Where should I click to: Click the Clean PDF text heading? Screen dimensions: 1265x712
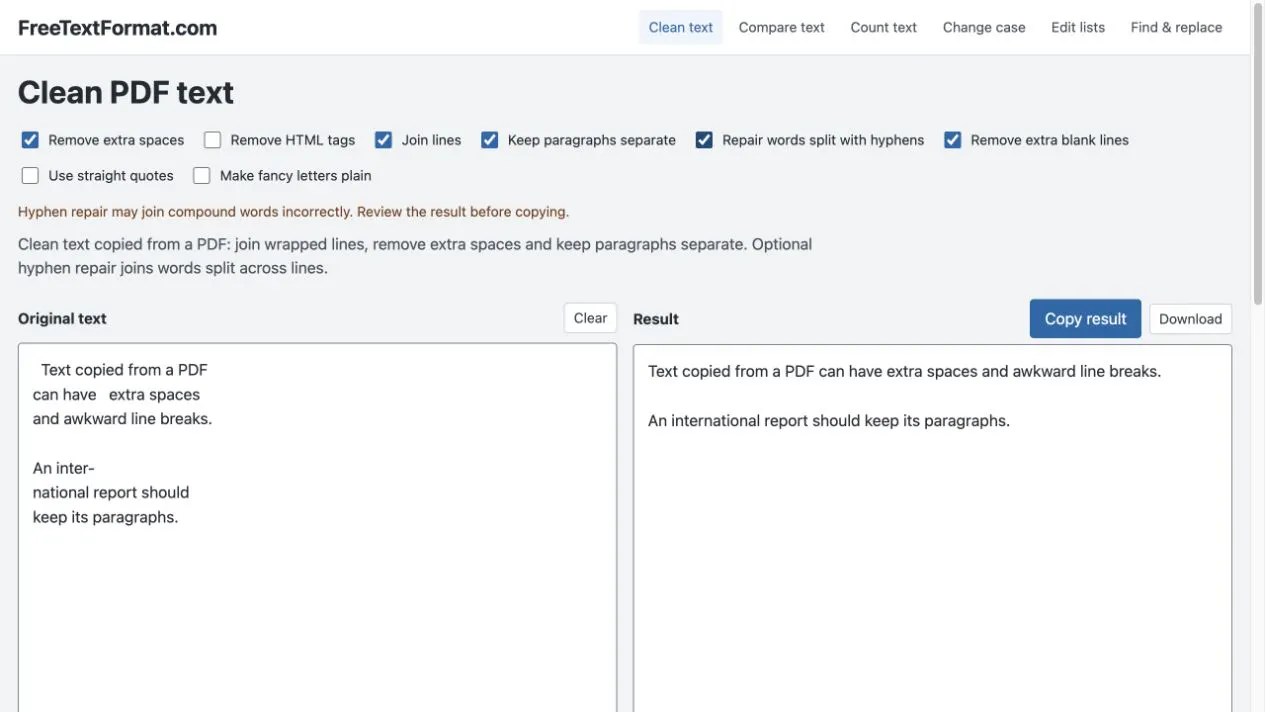[126, 93]
